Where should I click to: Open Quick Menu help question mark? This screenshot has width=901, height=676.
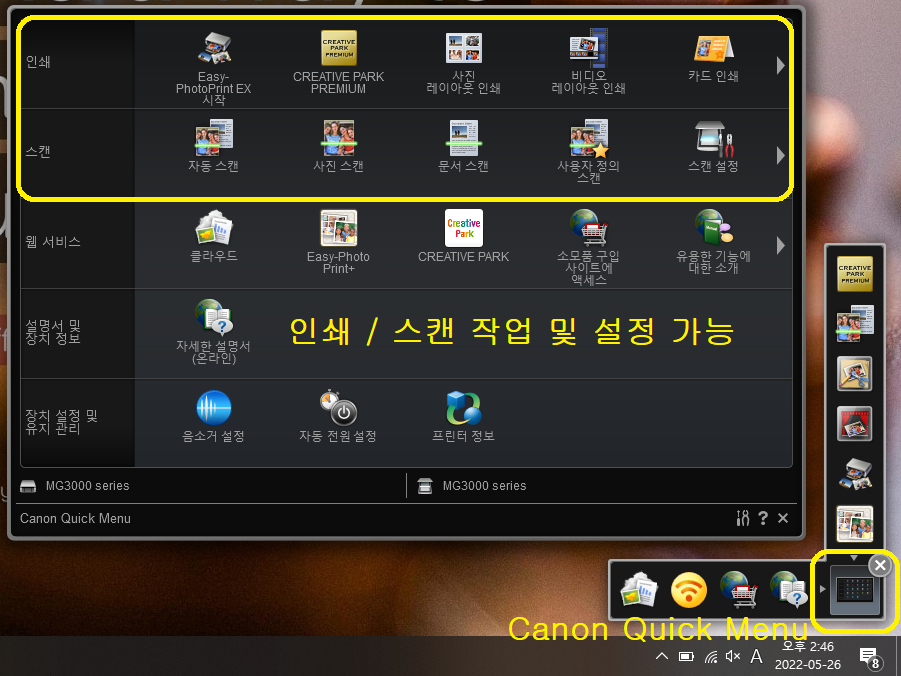tap(763, 518)
